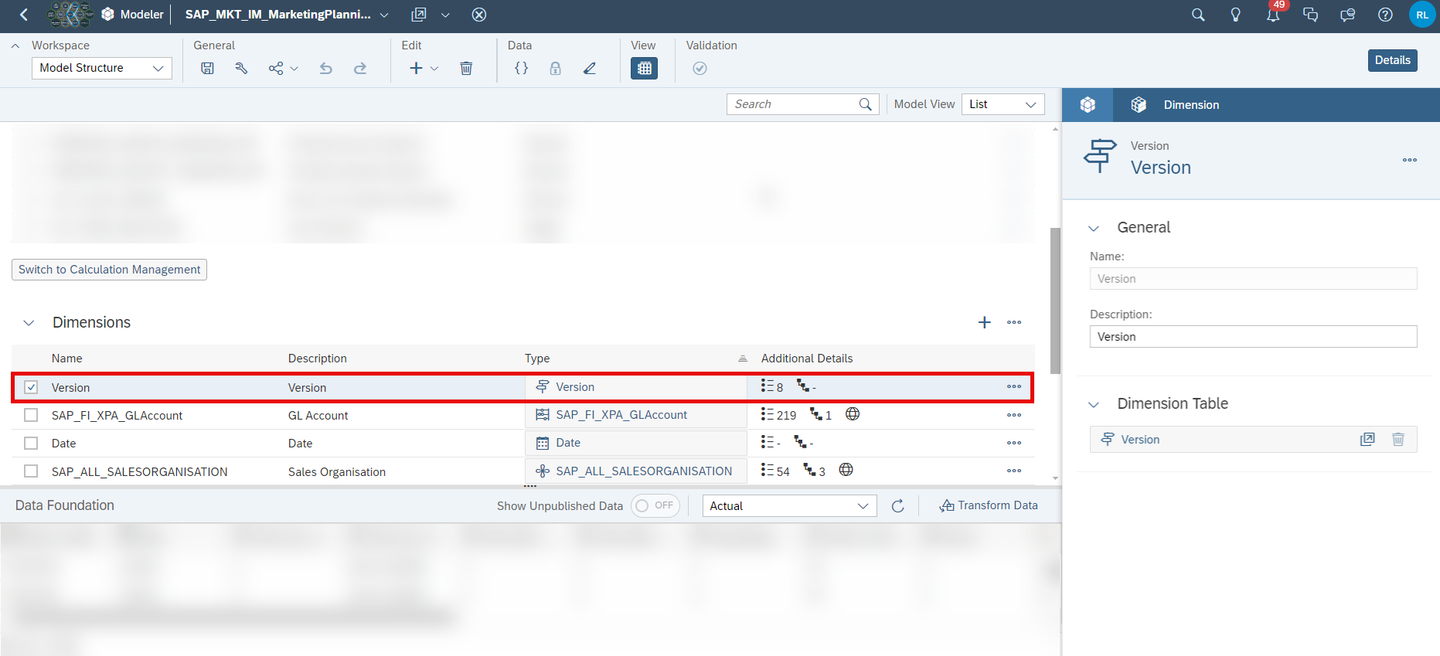Viewport: 1440px width, 656px height.
Task: Click the vertical scrollbar of model list
Action: coord(1055,300)
